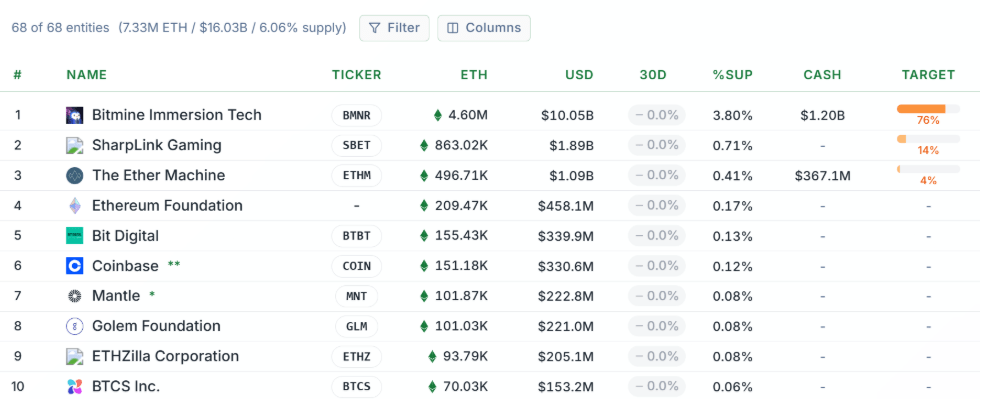Sort by the %SUP column header

[732, 75]
